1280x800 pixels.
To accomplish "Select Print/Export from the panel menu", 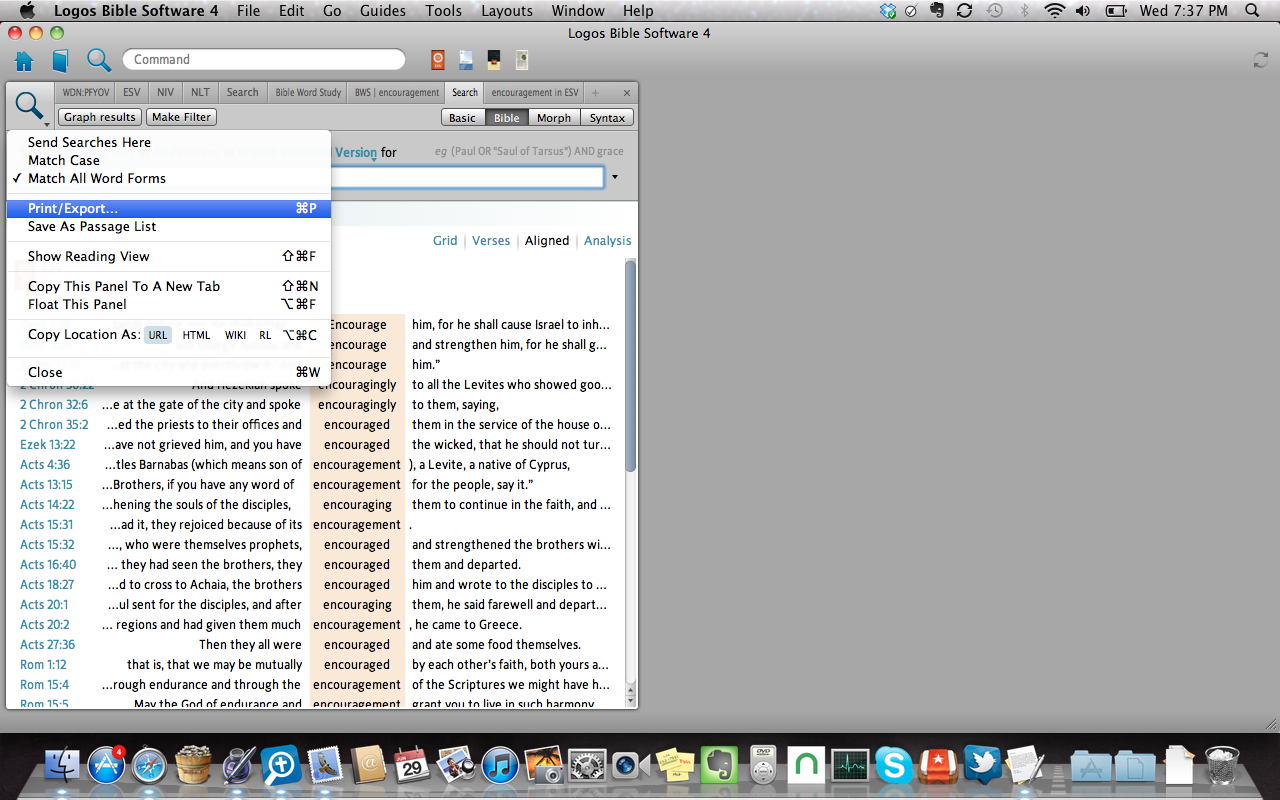I will click(x=169, y=208).
